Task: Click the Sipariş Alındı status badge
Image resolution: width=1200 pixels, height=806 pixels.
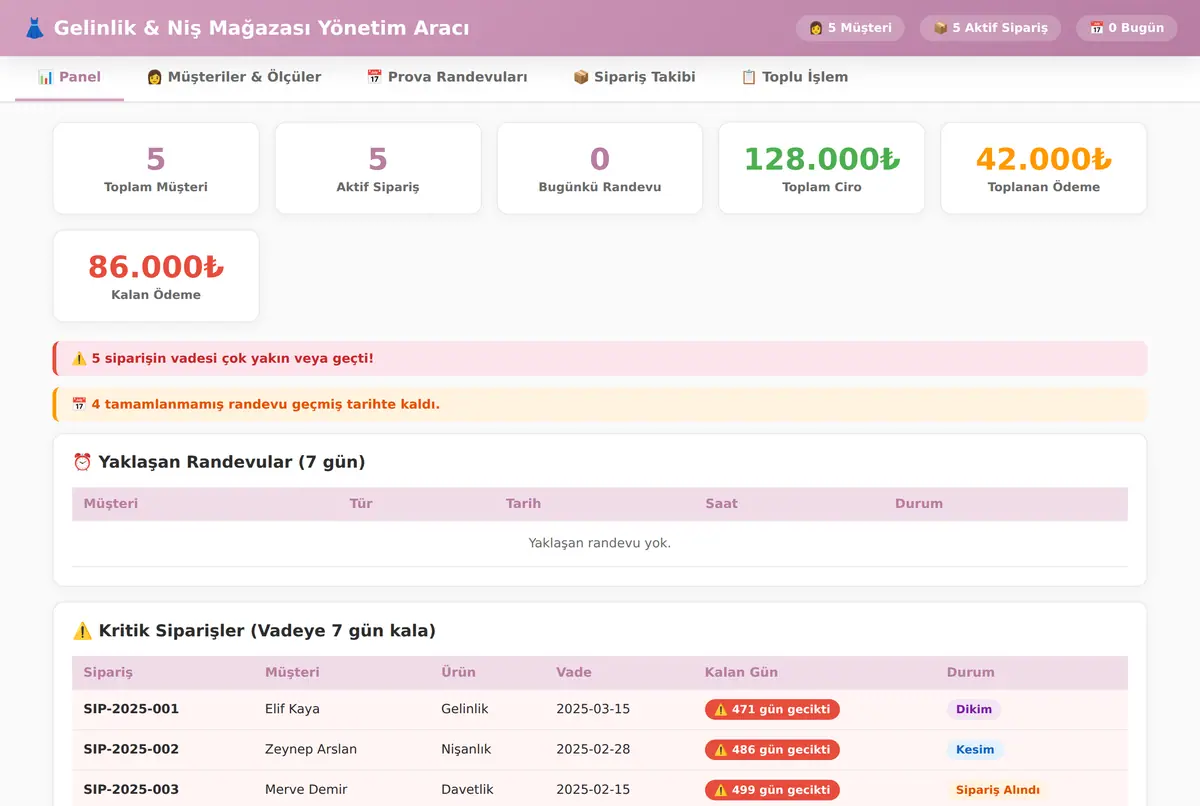Action: point(998,790)
